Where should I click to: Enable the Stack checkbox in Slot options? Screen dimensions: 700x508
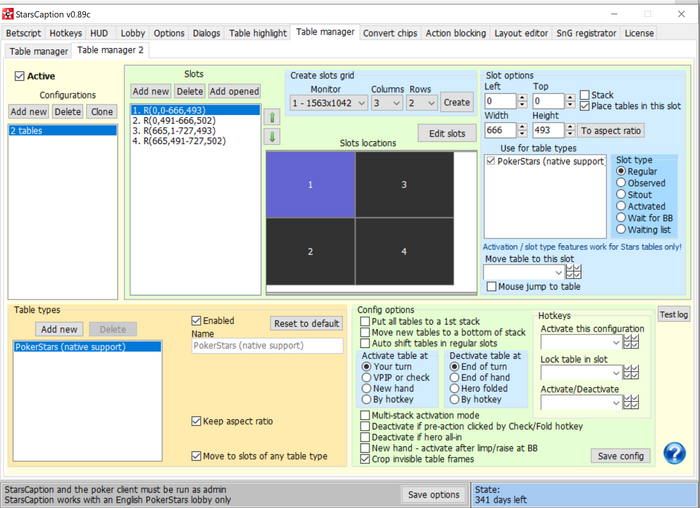[585, 95]
